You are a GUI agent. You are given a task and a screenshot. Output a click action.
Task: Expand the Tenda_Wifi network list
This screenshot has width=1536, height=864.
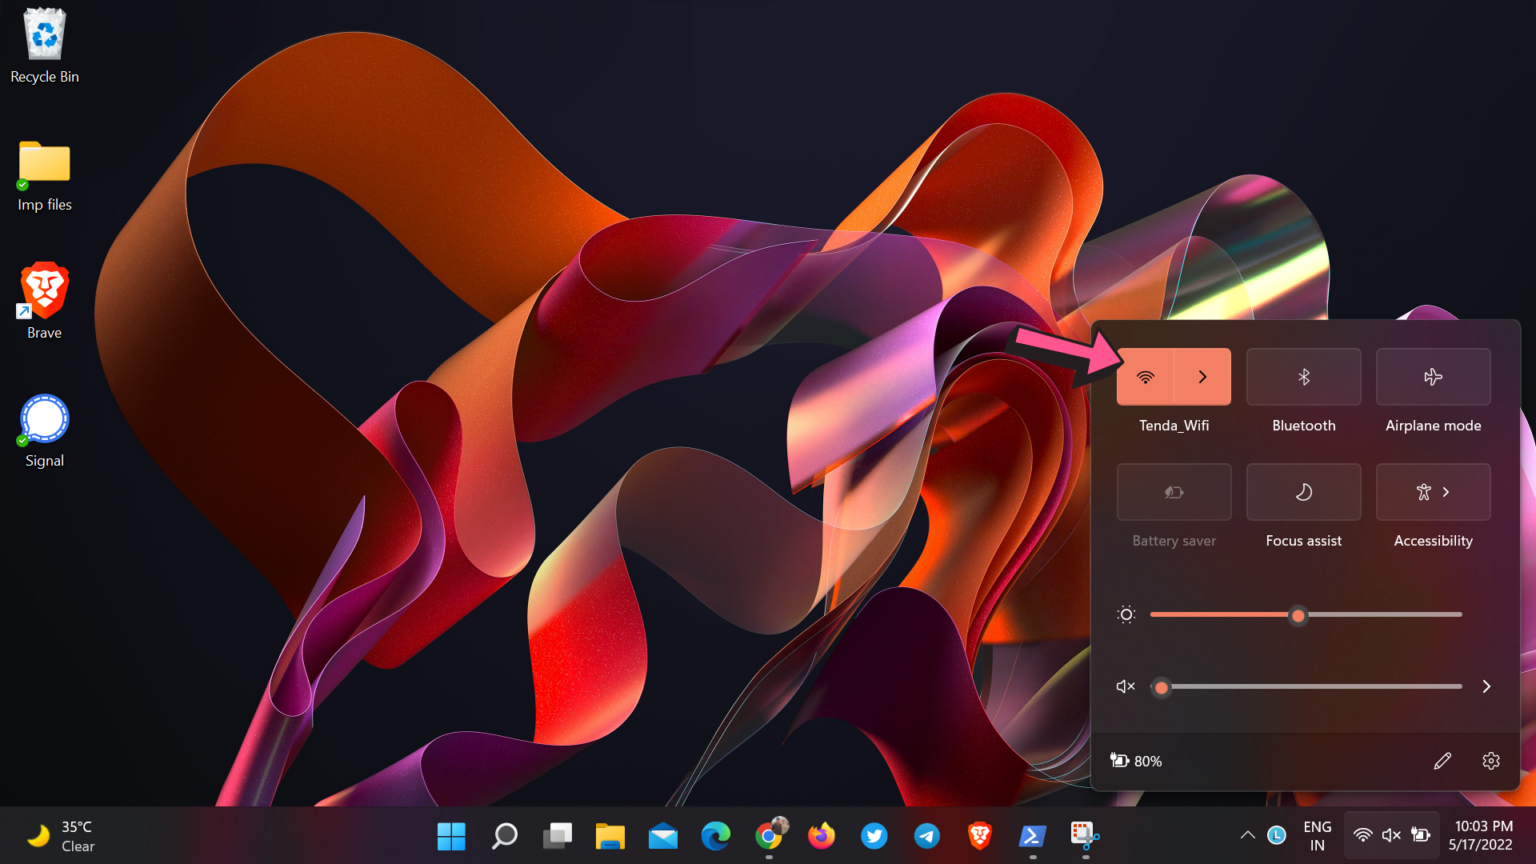(1201, 377)
